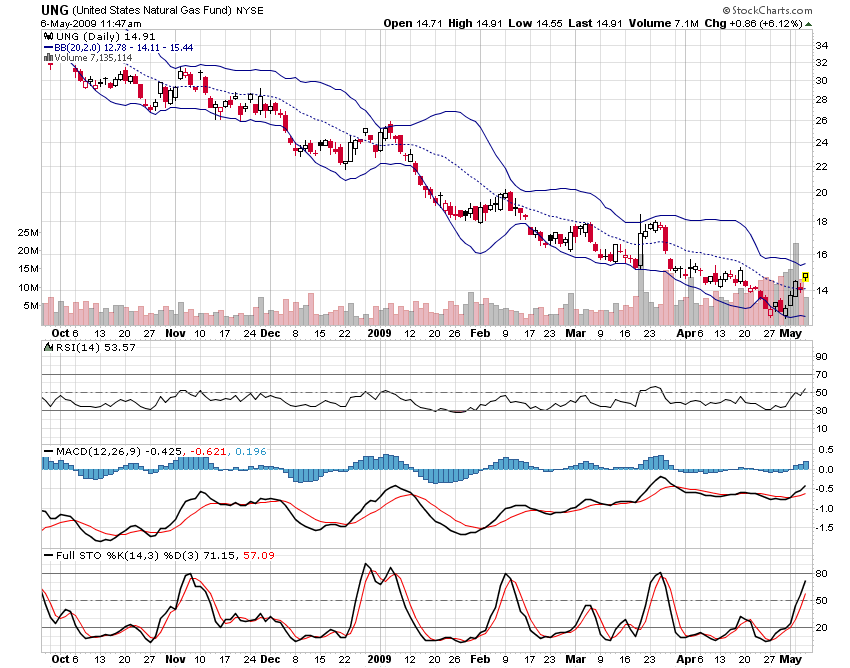This screenshot has width=850, height=668.
Task: Click the Feb label under the stochastic panel
Action: pyautogui.click(x=480, y=659)
